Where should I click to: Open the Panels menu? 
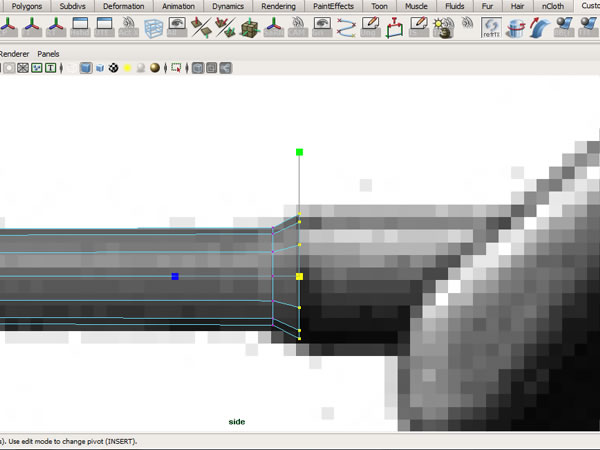pyautogui.click(x=48, y=53)
